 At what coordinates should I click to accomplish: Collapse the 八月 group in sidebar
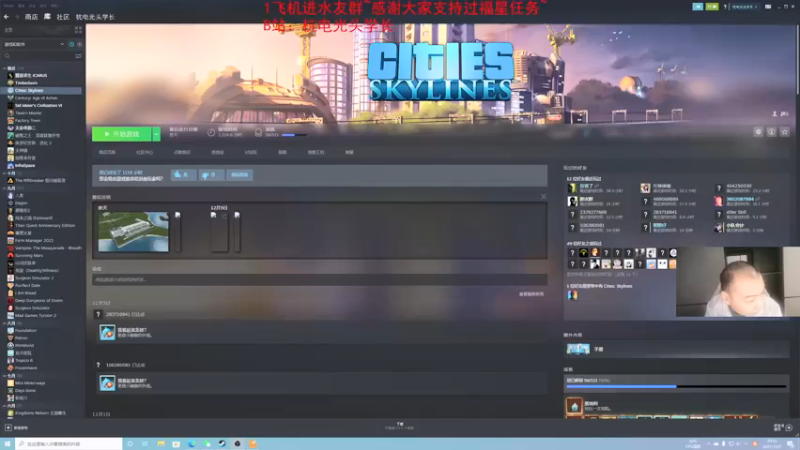(5, 323)
